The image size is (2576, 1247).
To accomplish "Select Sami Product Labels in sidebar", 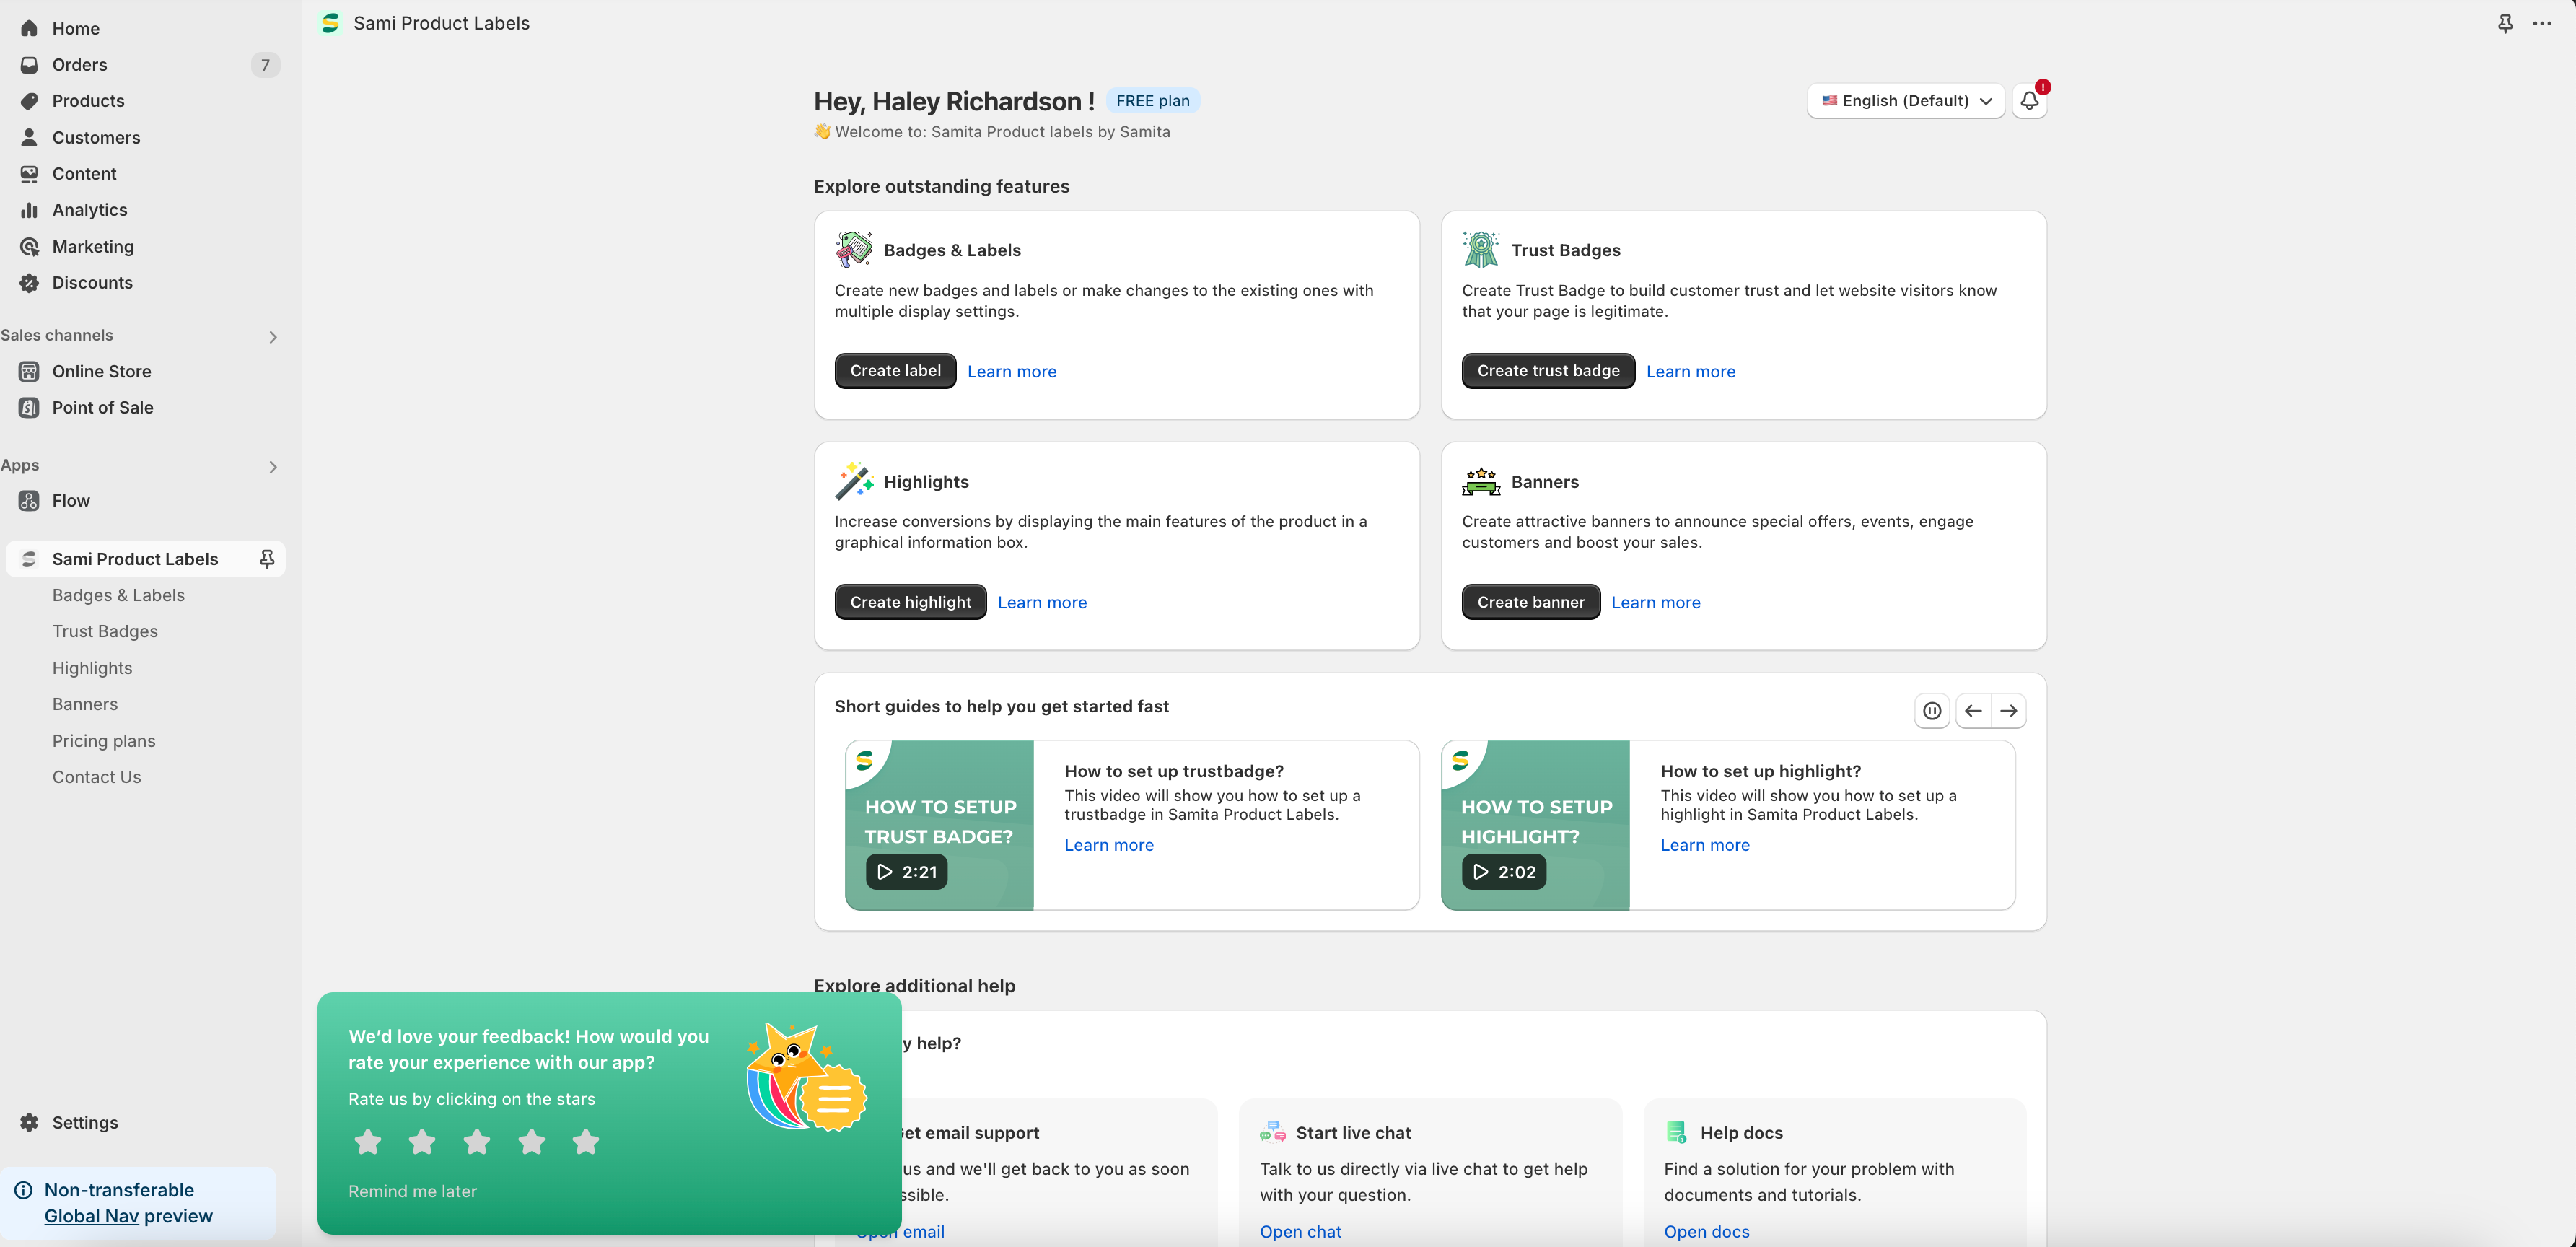I will pyautogui.click(x=135, y=559).
